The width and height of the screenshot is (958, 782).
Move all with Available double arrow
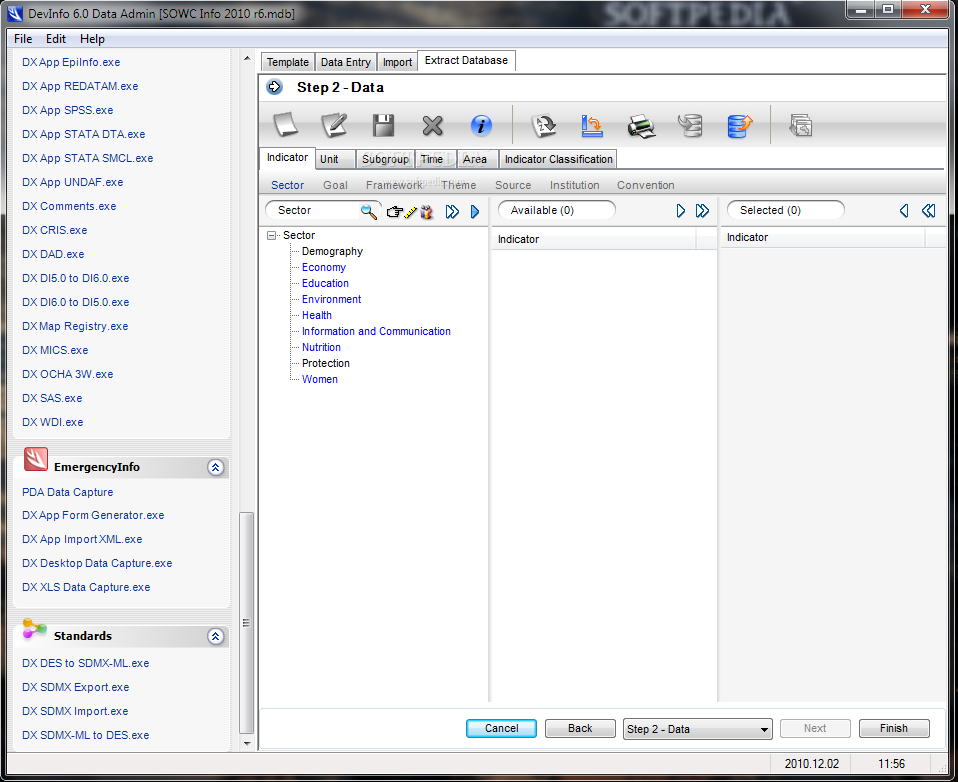click(x=702, y=211)
